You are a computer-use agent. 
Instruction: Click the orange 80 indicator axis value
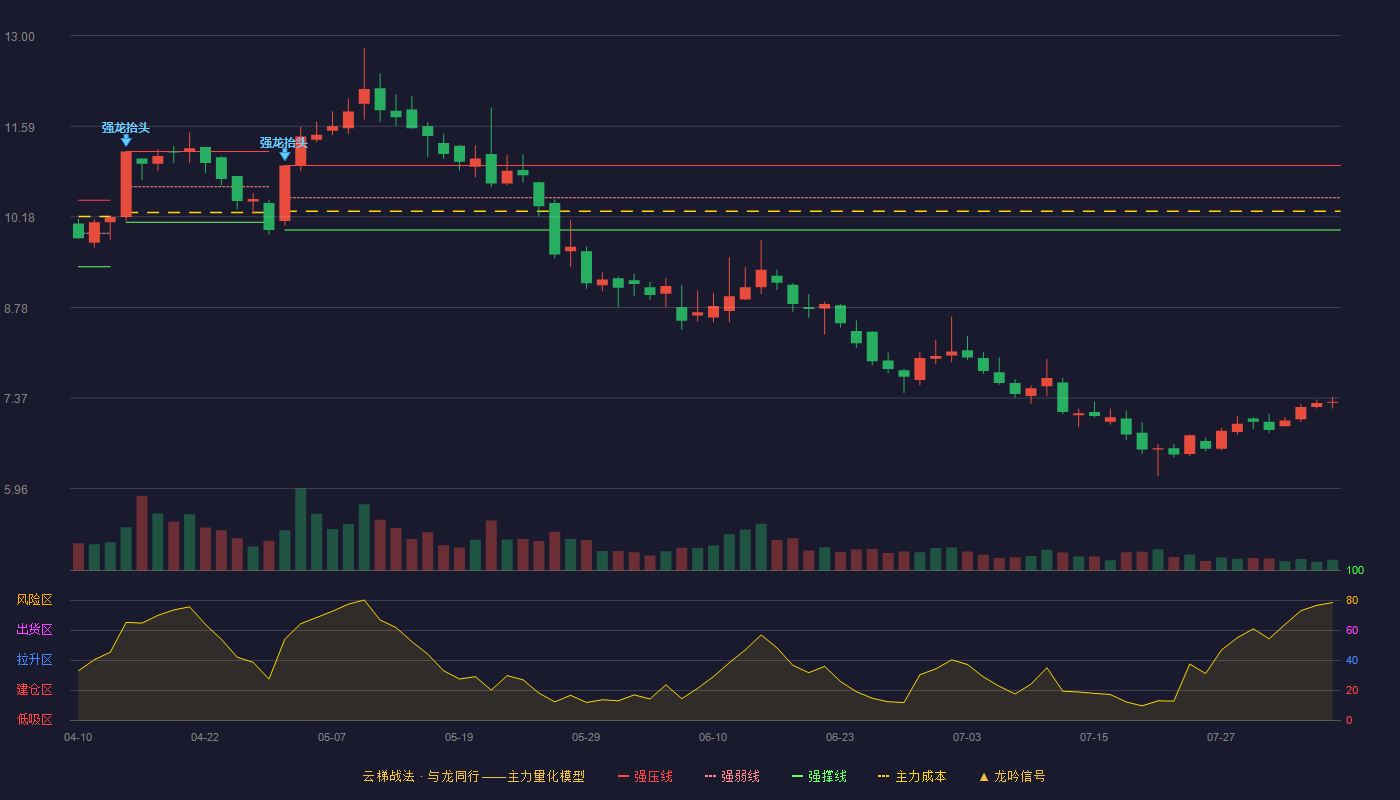(x=1352, y=600)
